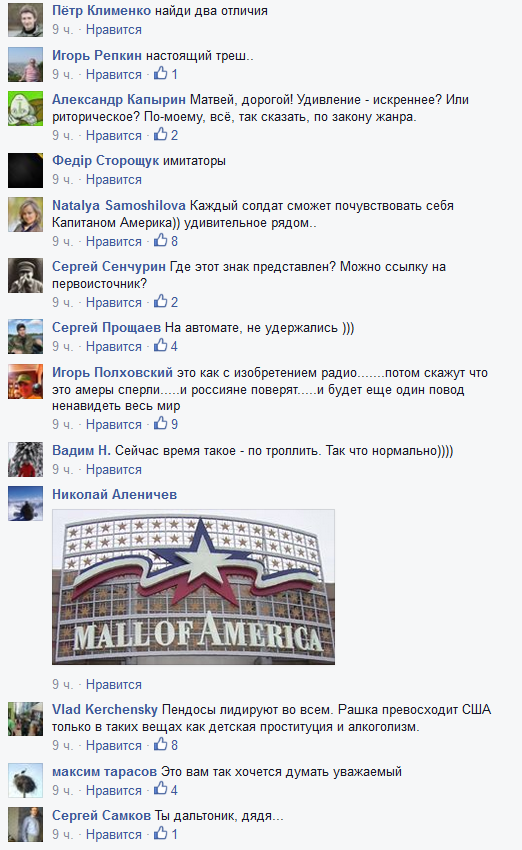
Task: Click Нравится below the Mall of America photo
Action: point(114,685)
